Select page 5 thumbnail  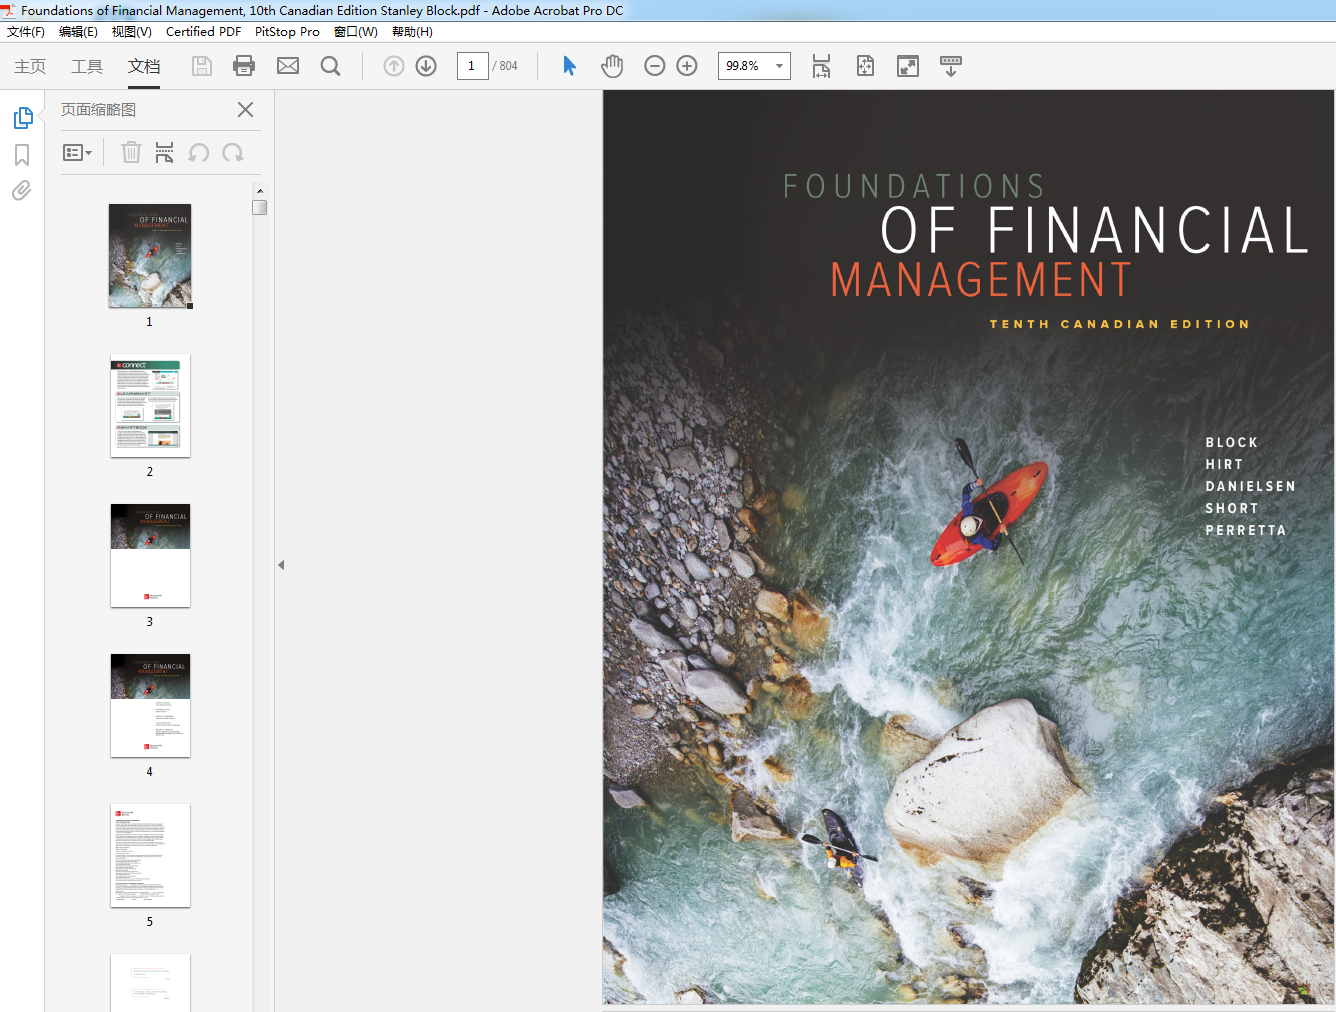pos(150,856)
